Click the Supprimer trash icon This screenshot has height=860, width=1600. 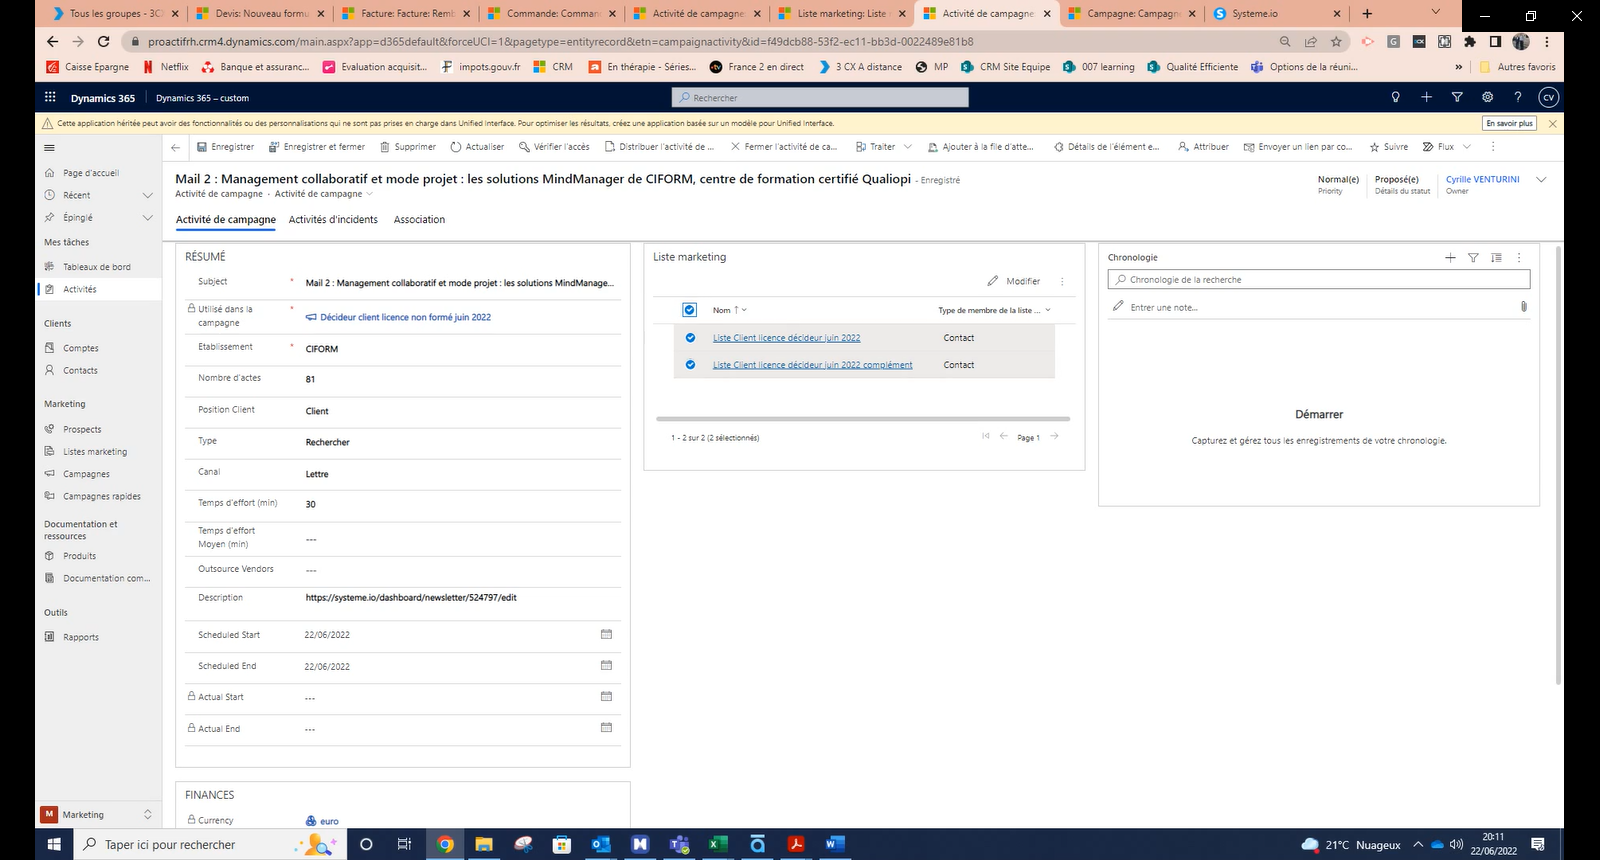click(385, 147)
